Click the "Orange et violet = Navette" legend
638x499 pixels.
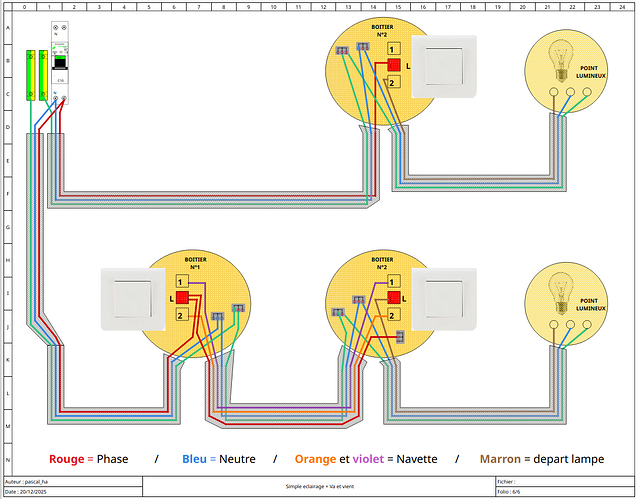tap(366, 459)
